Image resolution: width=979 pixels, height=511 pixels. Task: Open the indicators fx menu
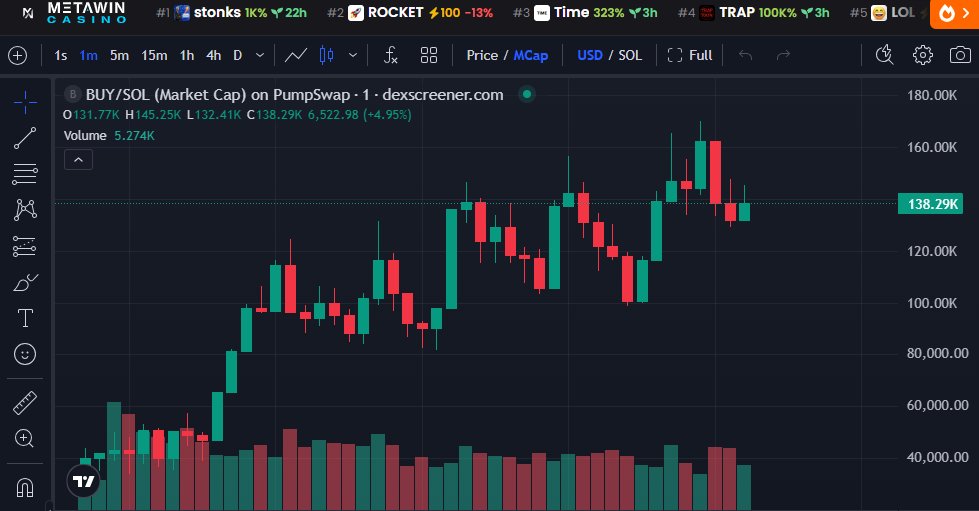pos(391,56)
